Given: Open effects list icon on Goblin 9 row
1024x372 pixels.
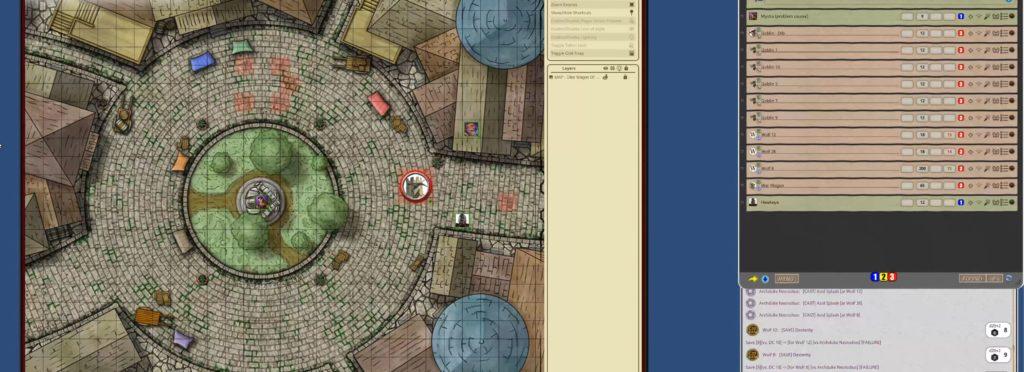Looking at the screenshot, I should click(1004, 118).
